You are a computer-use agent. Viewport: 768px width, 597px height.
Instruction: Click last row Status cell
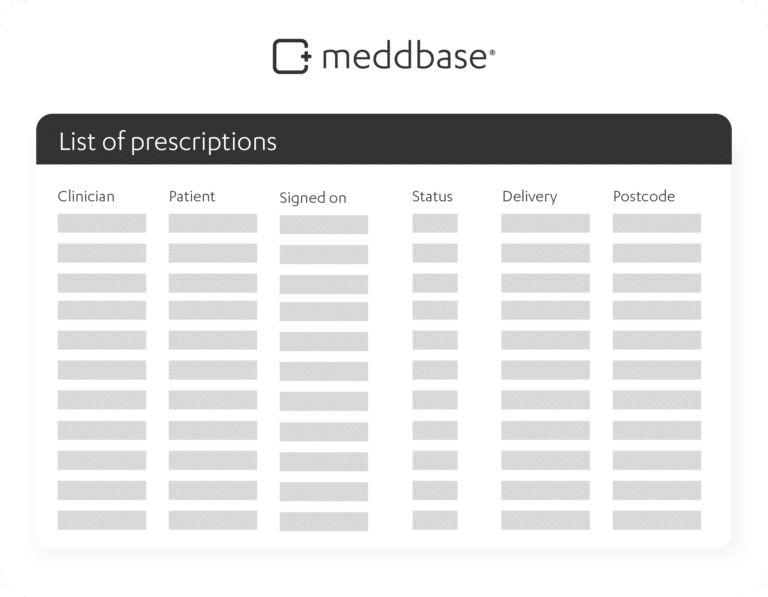click(x=435, y=520)
